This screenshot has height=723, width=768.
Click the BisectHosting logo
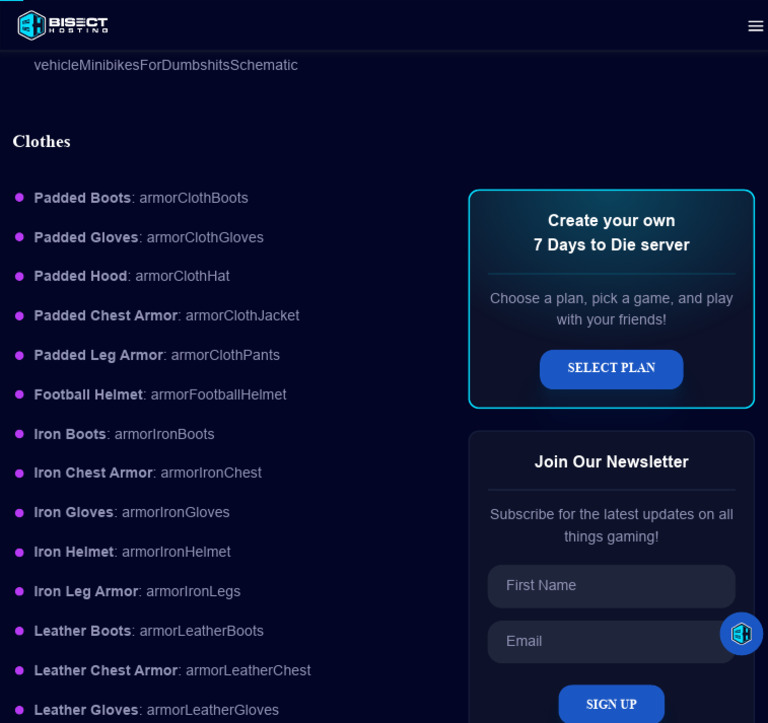[x=63, y=24]
